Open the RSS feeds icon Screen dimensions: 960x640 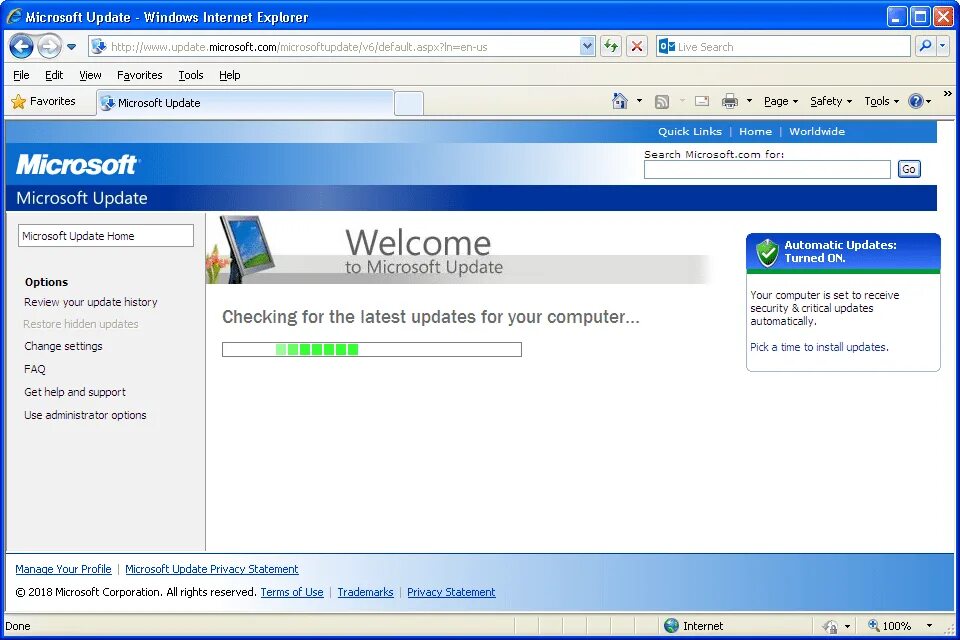tap(661, 101)
